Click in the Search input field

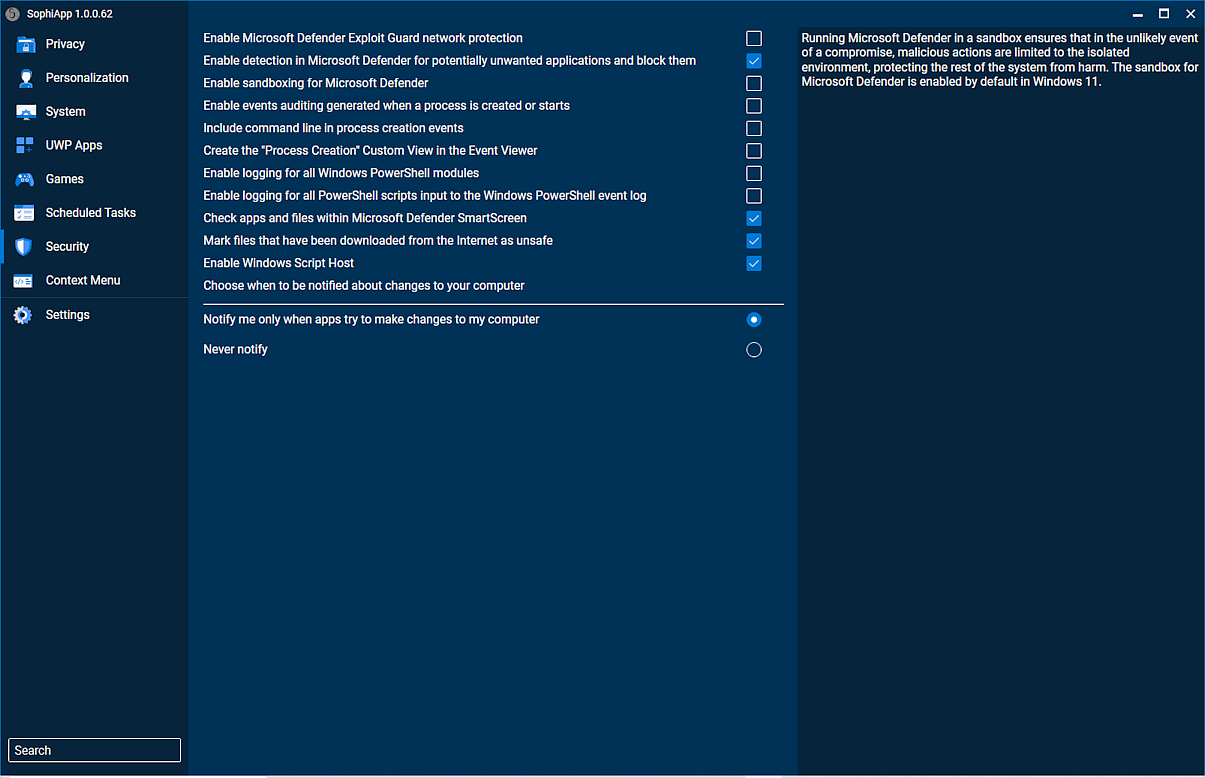[x=94, y=750]
